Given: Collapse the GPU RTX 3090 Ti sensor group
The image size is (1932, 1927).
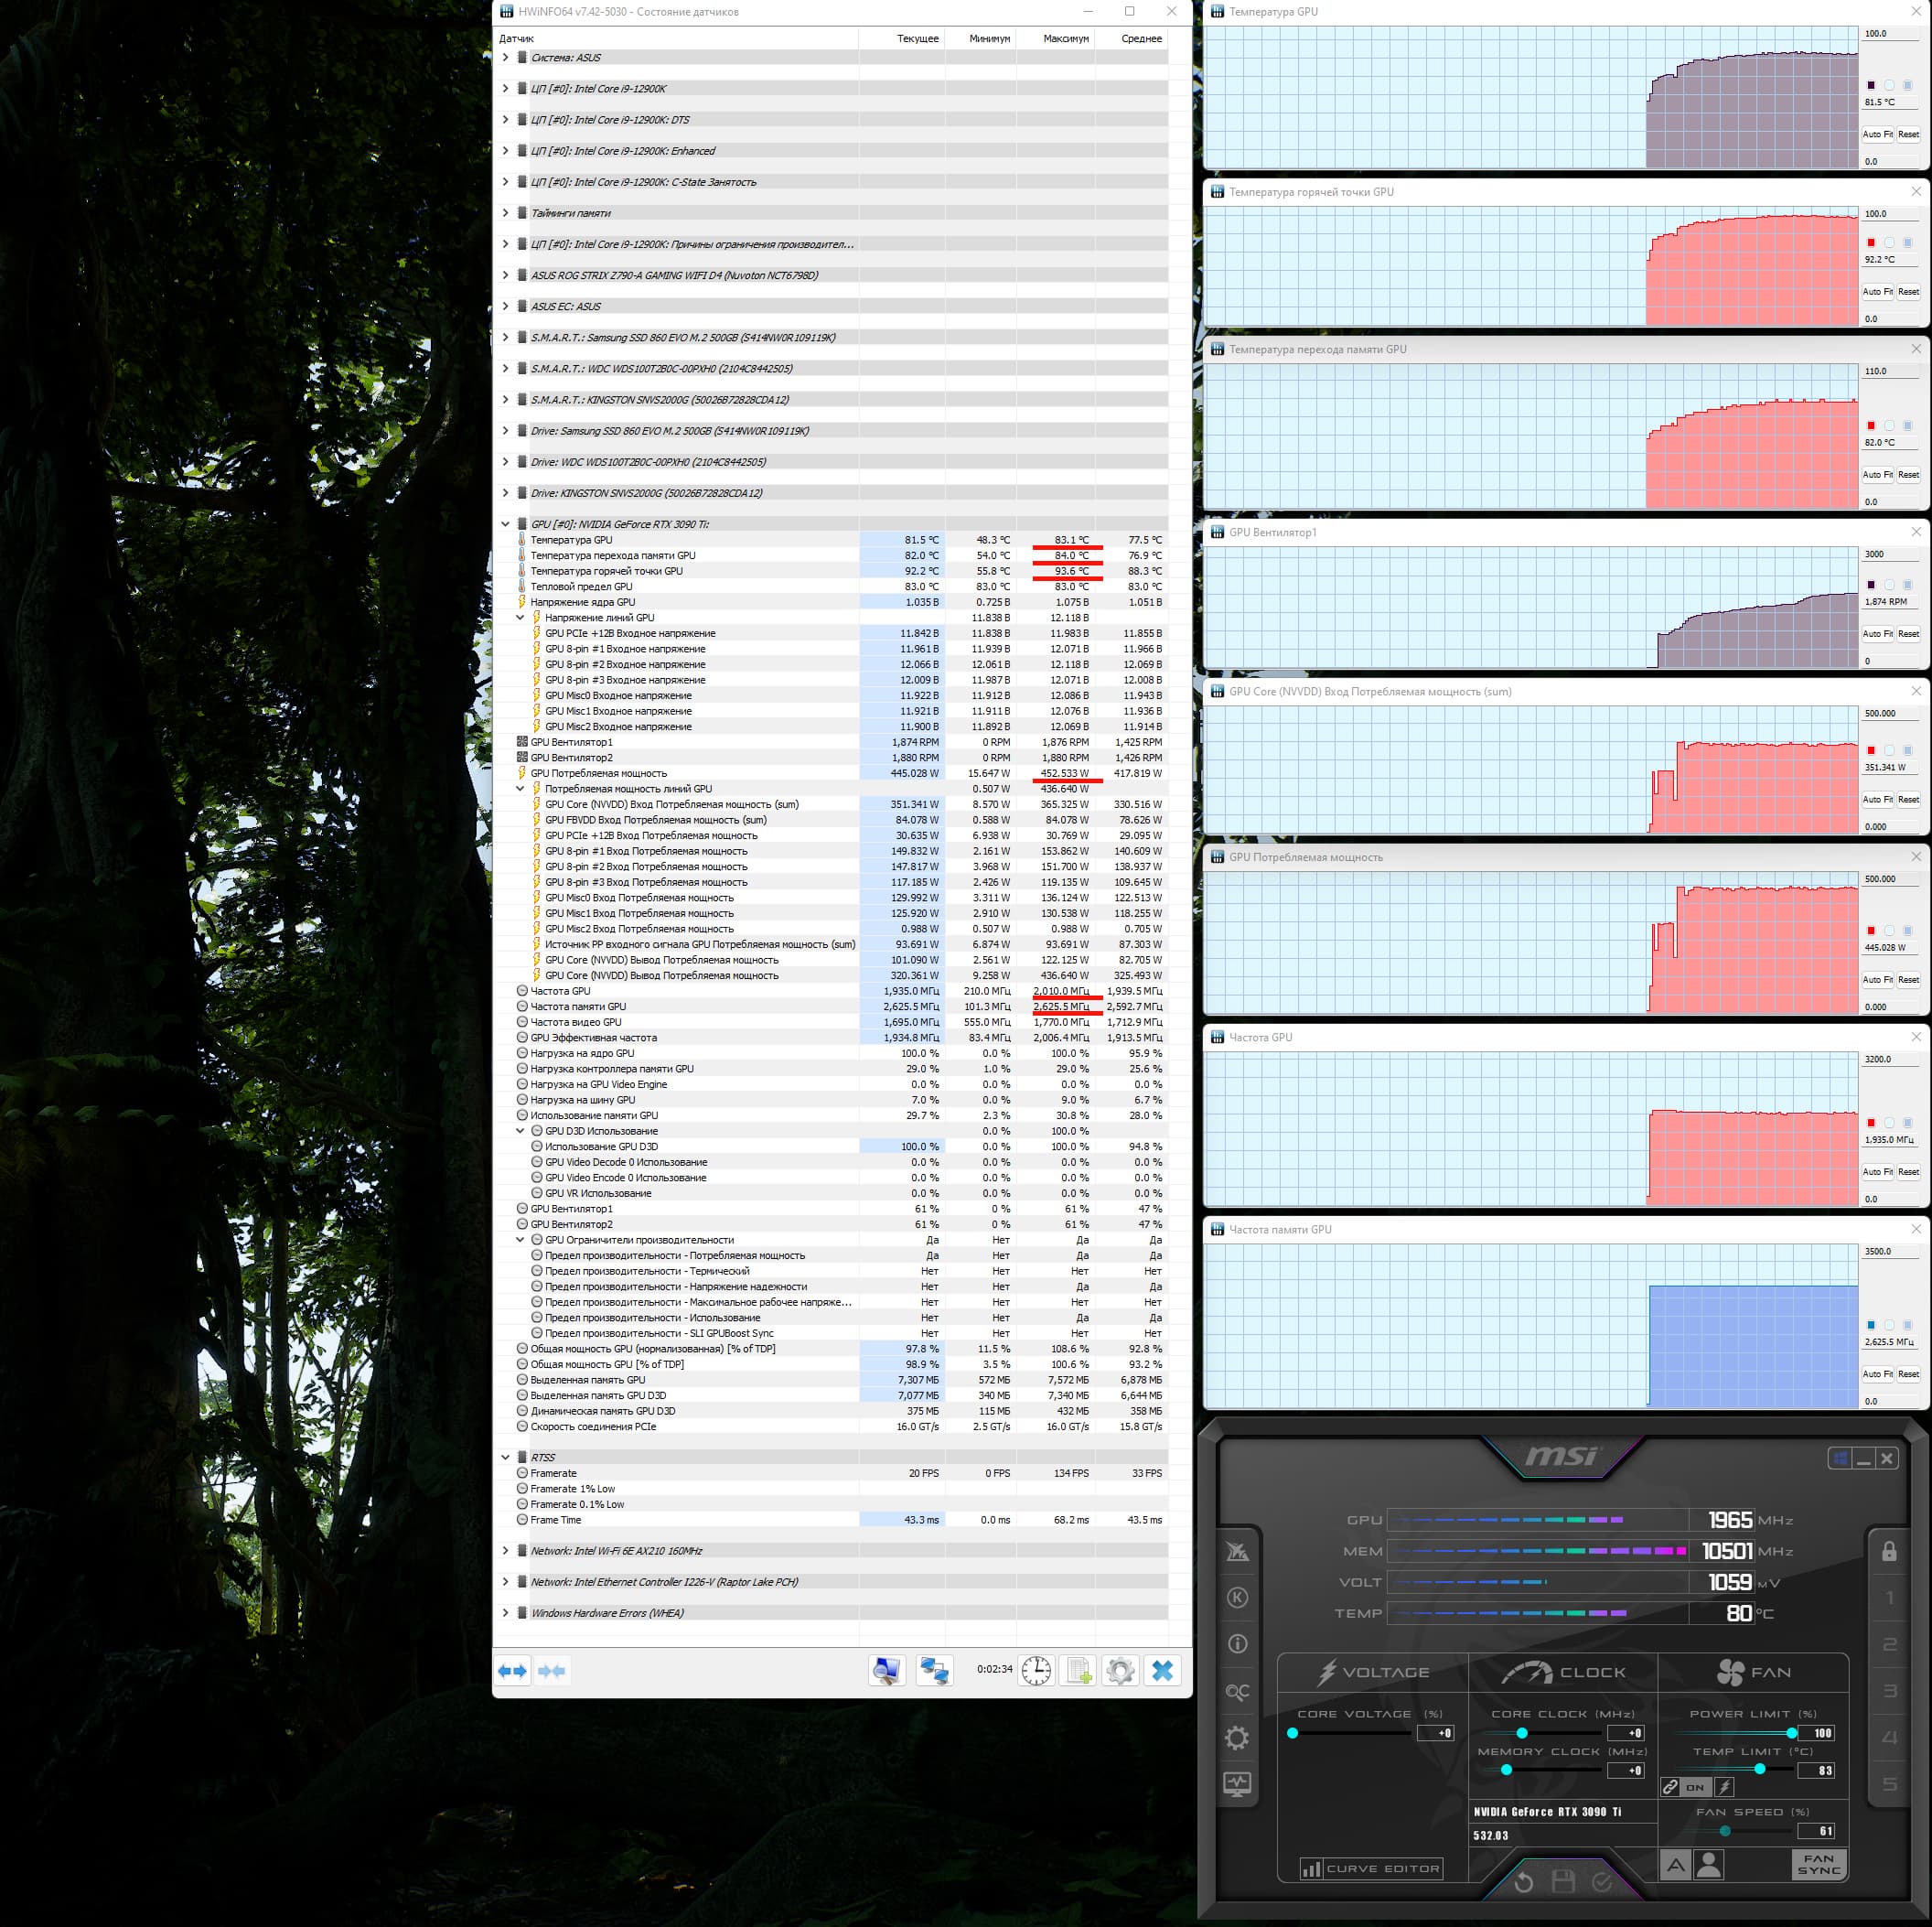Looking at the screenshot, I should pos(506,524).
